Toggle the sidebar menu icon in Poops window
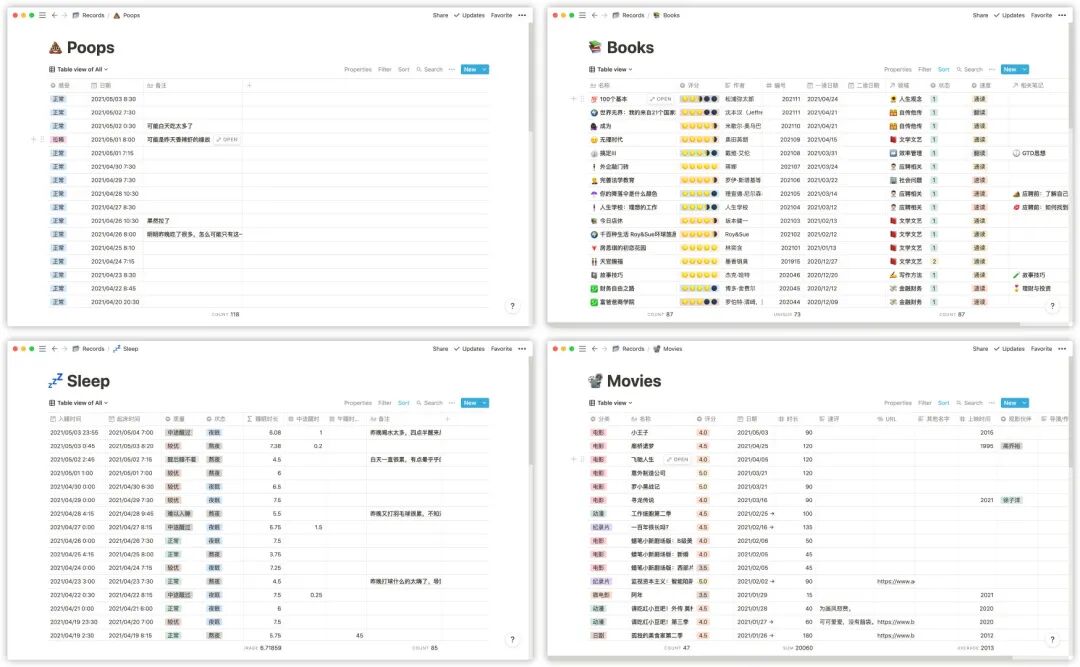Screen dimensions: 1080x667 (43, 15)
